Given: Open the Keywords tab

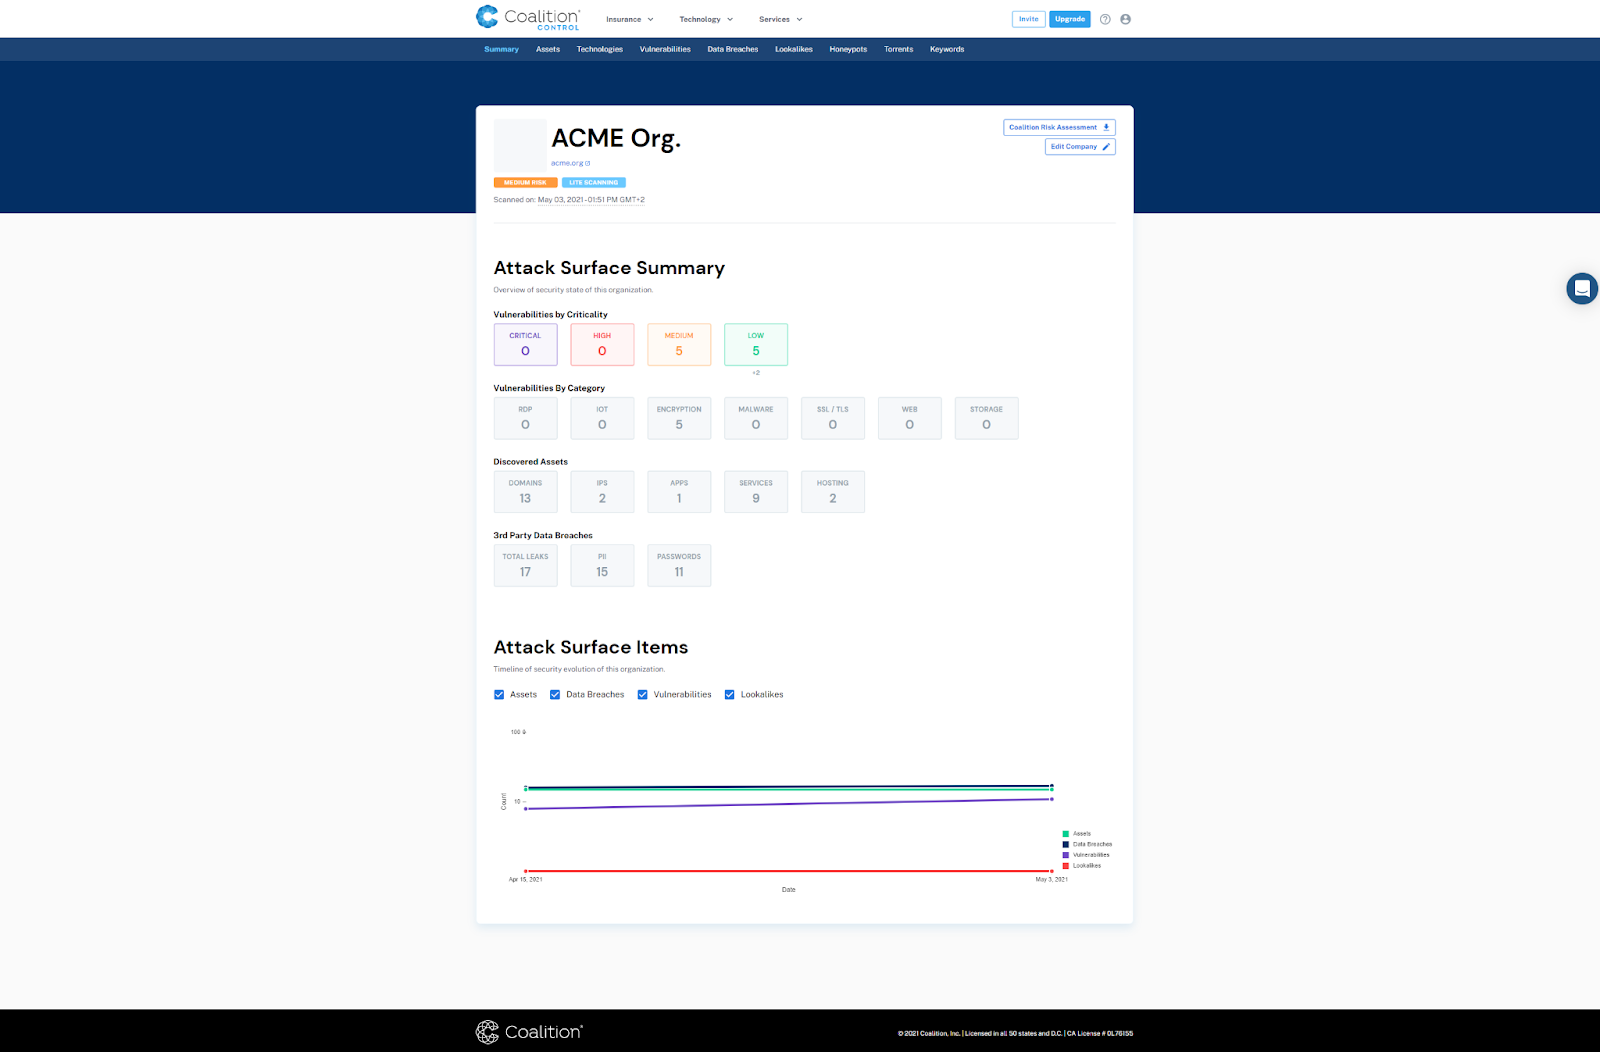Looking at the screenshot, I should point(947,49).
